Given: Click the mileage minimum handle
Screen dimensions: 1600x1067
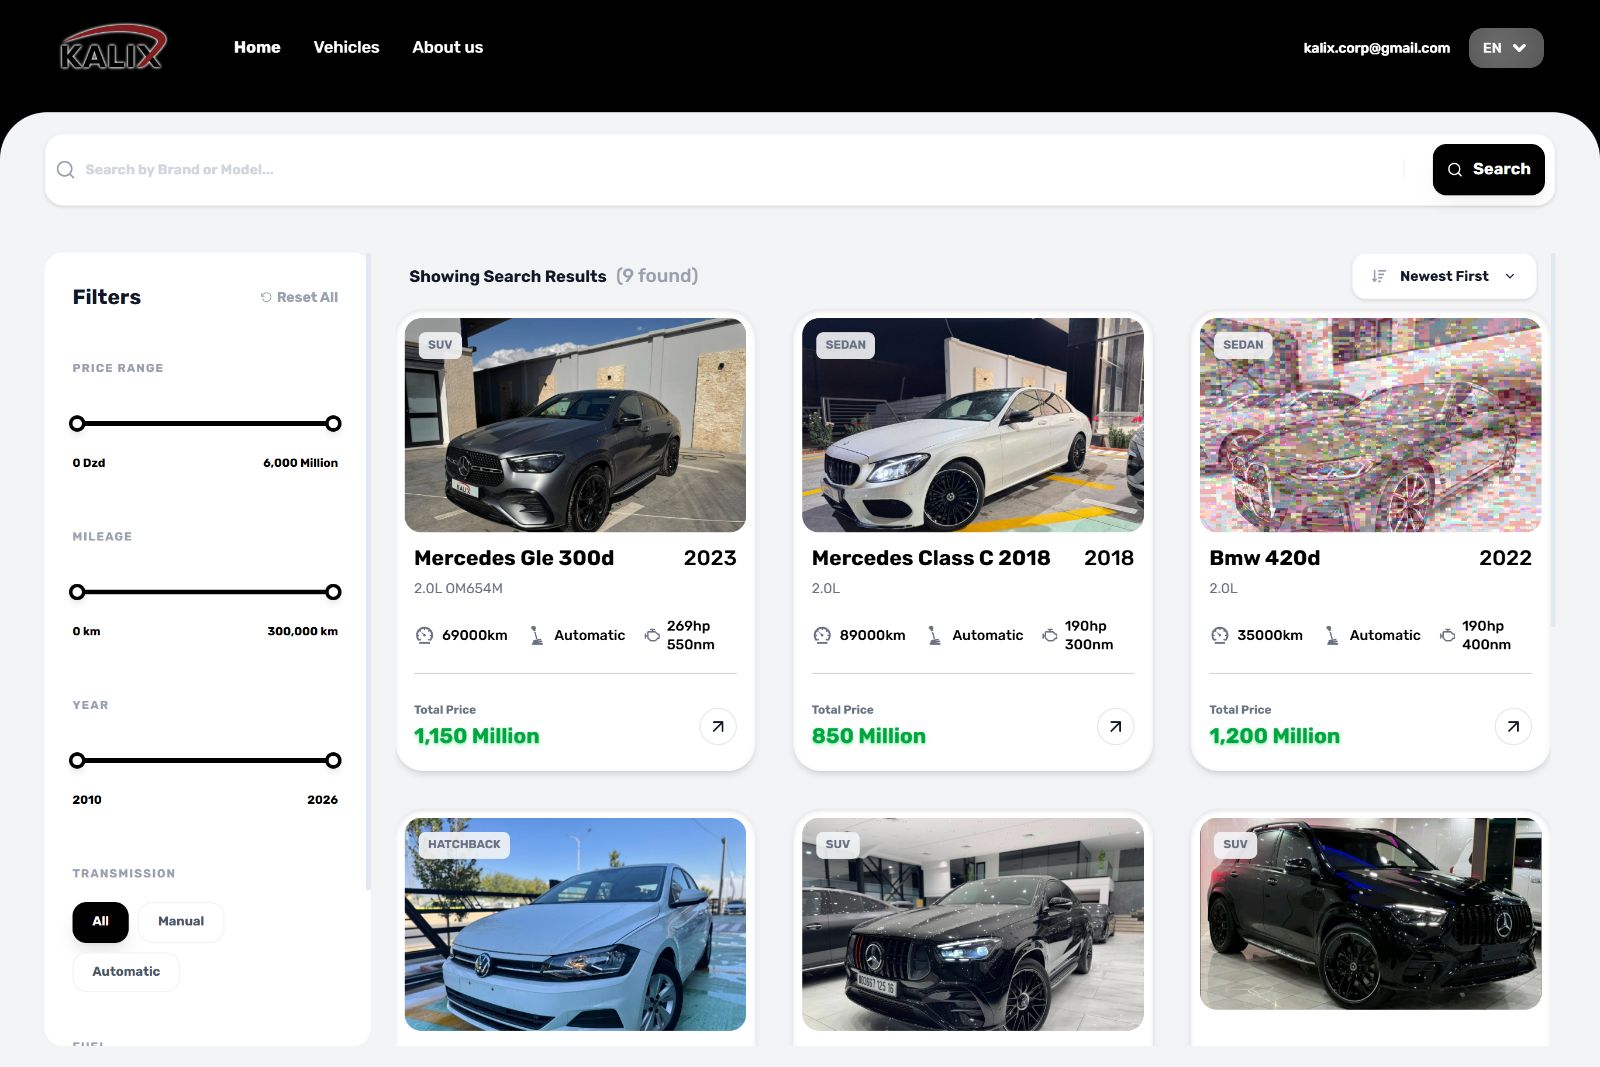Looking at the screenshot, I should [x=77, y=592].
